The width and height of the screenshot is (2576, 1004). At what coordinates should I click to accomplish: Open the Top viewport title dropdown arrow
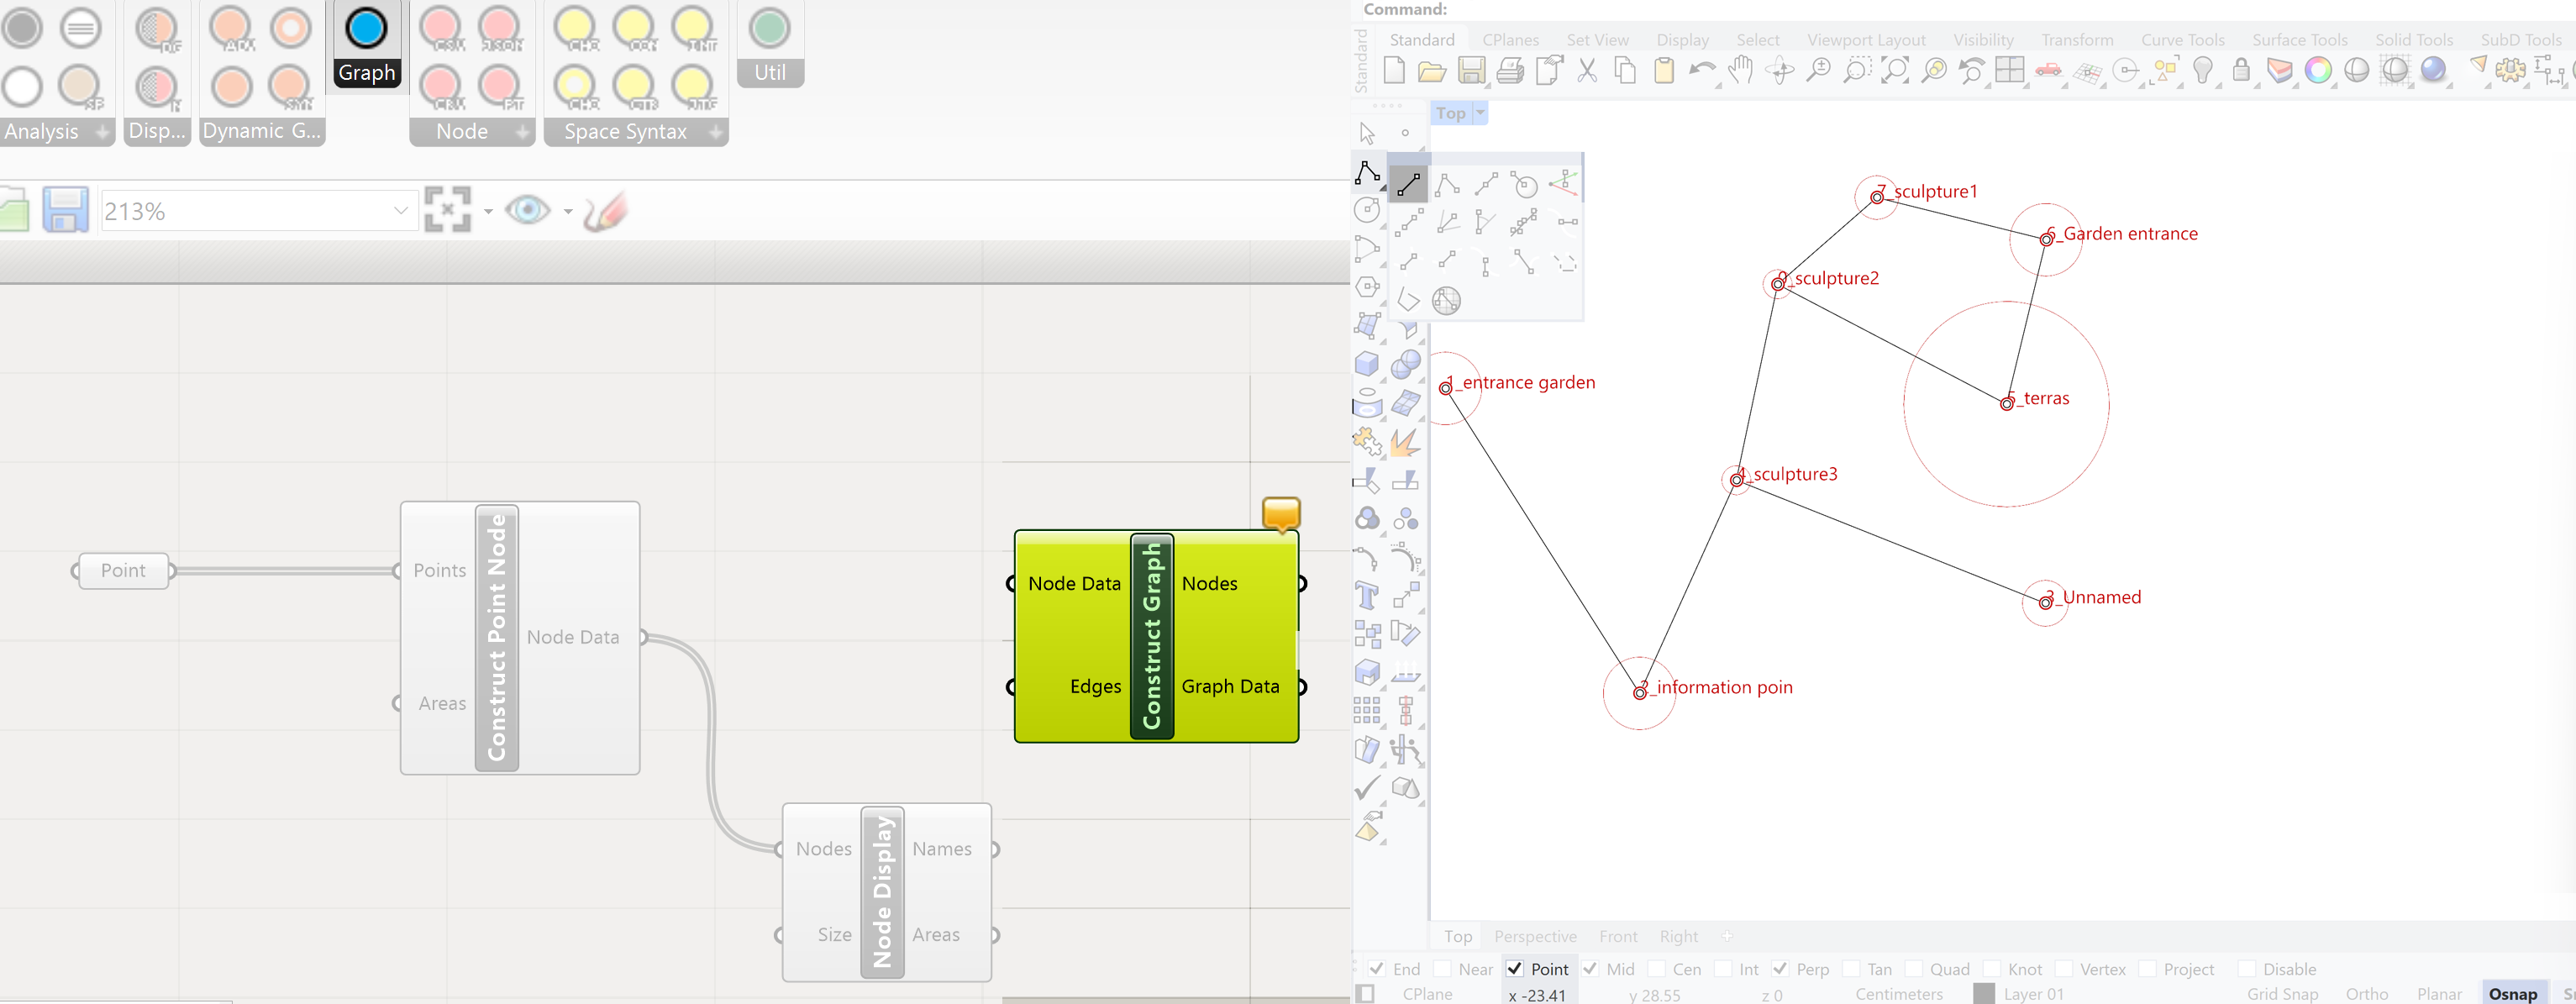1481,113
